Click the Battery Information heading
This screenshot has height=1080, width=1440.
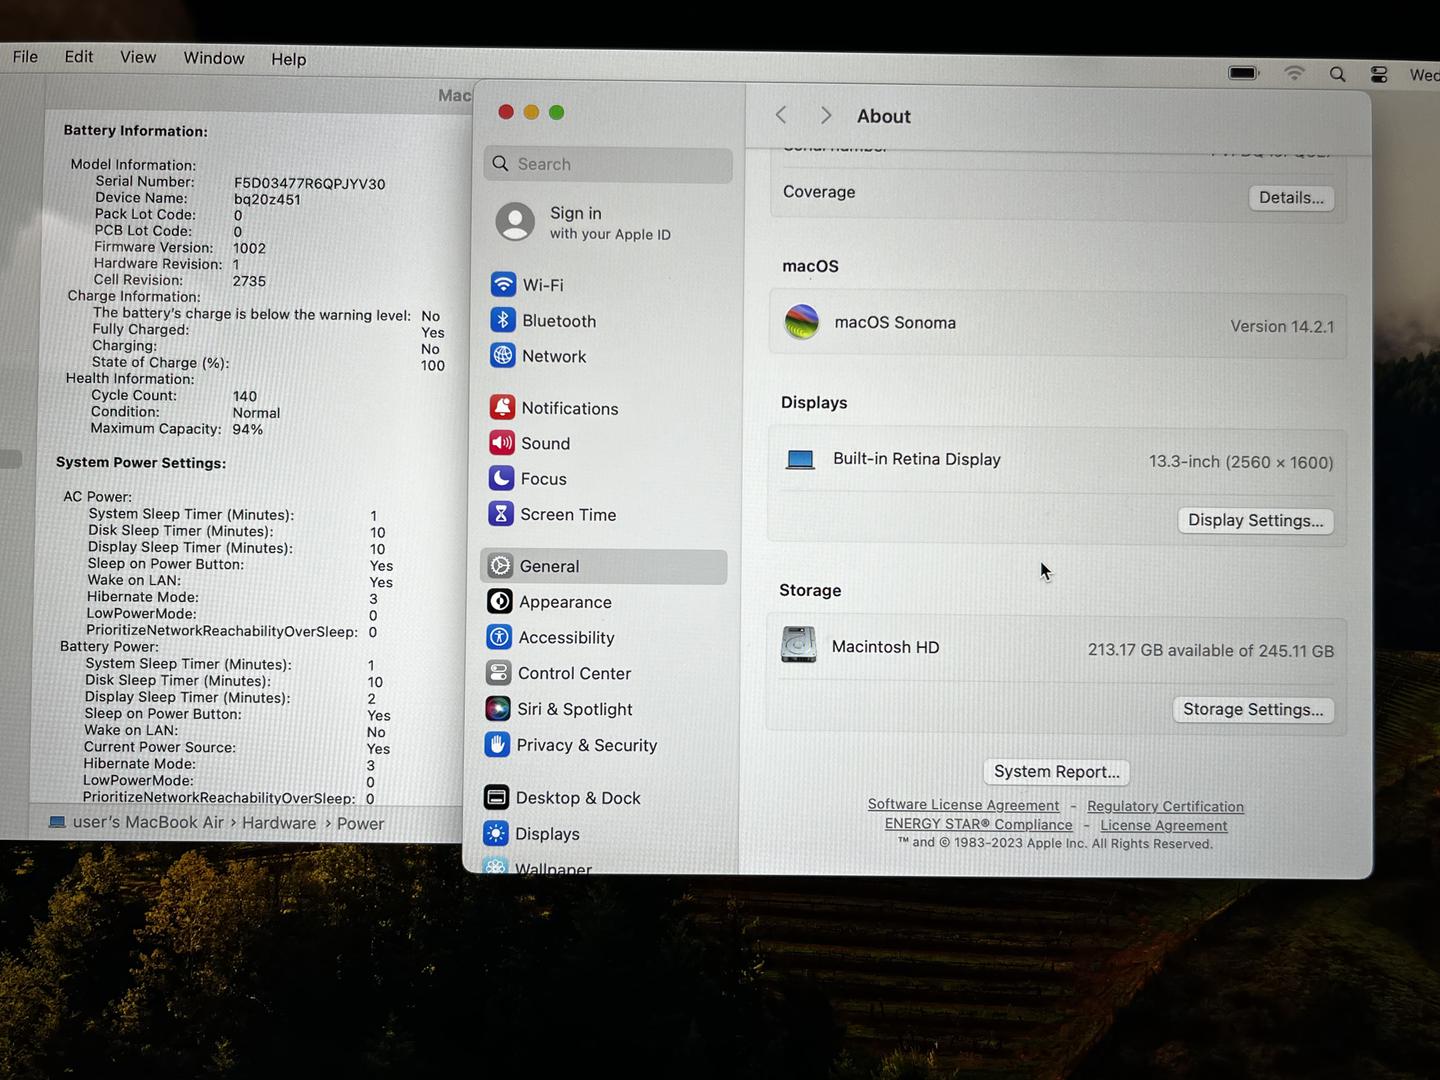[x=135, y=130]
